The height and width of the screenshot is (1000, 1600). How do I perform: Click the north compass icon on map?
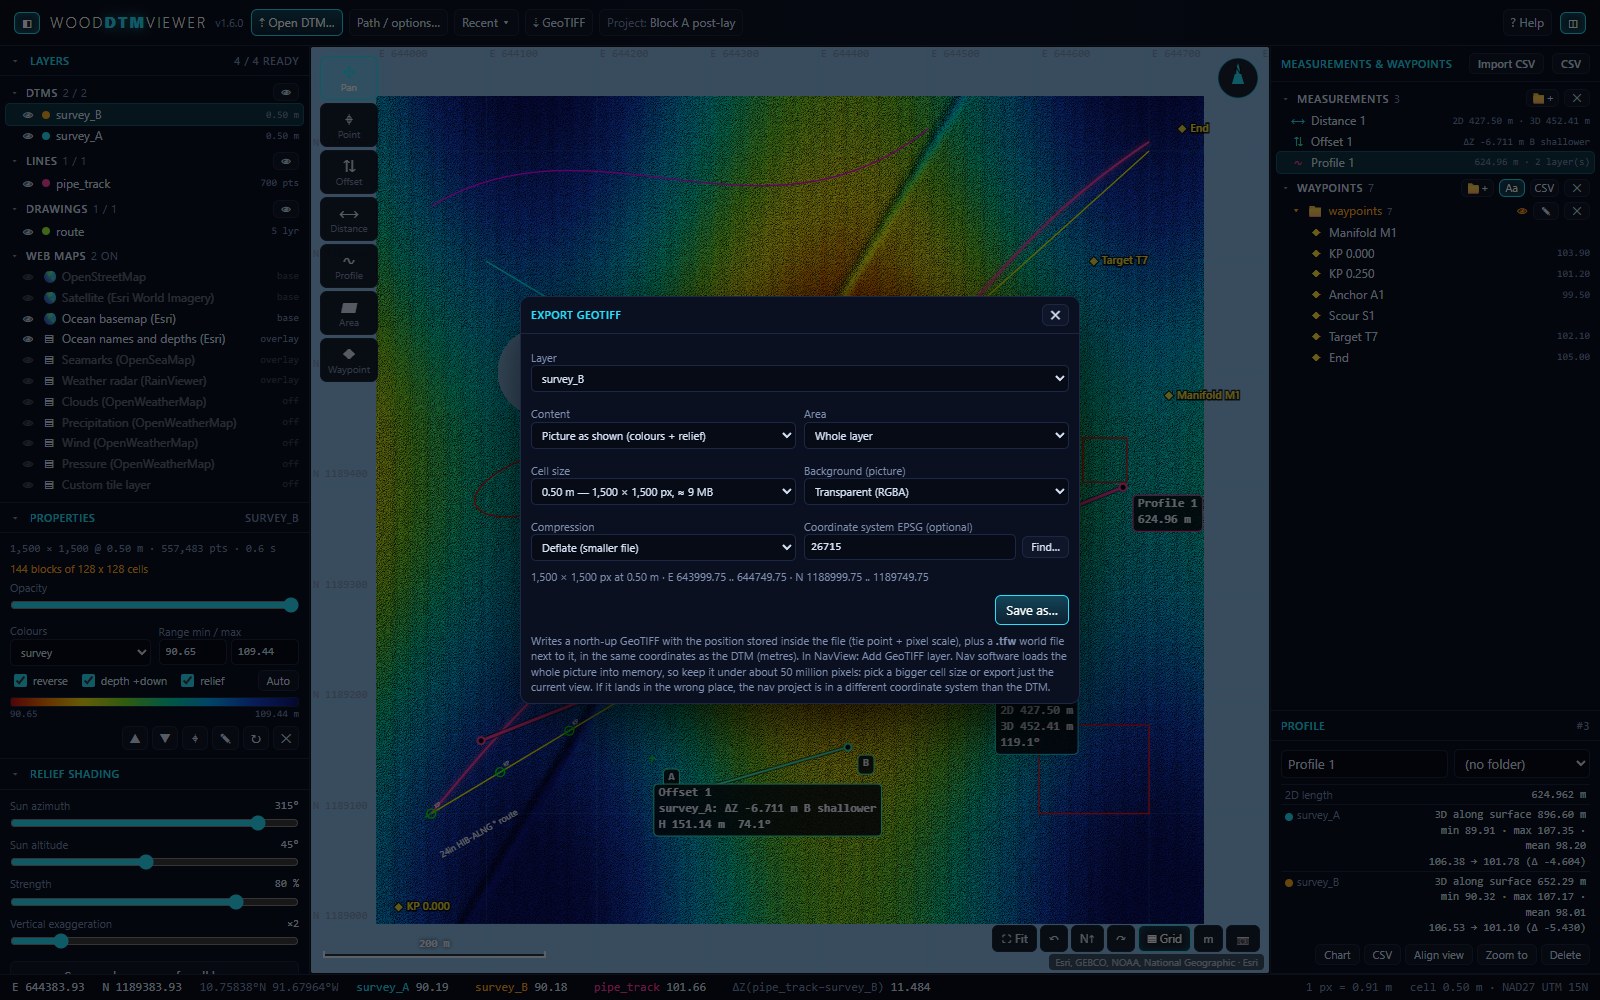point(1238,78)
